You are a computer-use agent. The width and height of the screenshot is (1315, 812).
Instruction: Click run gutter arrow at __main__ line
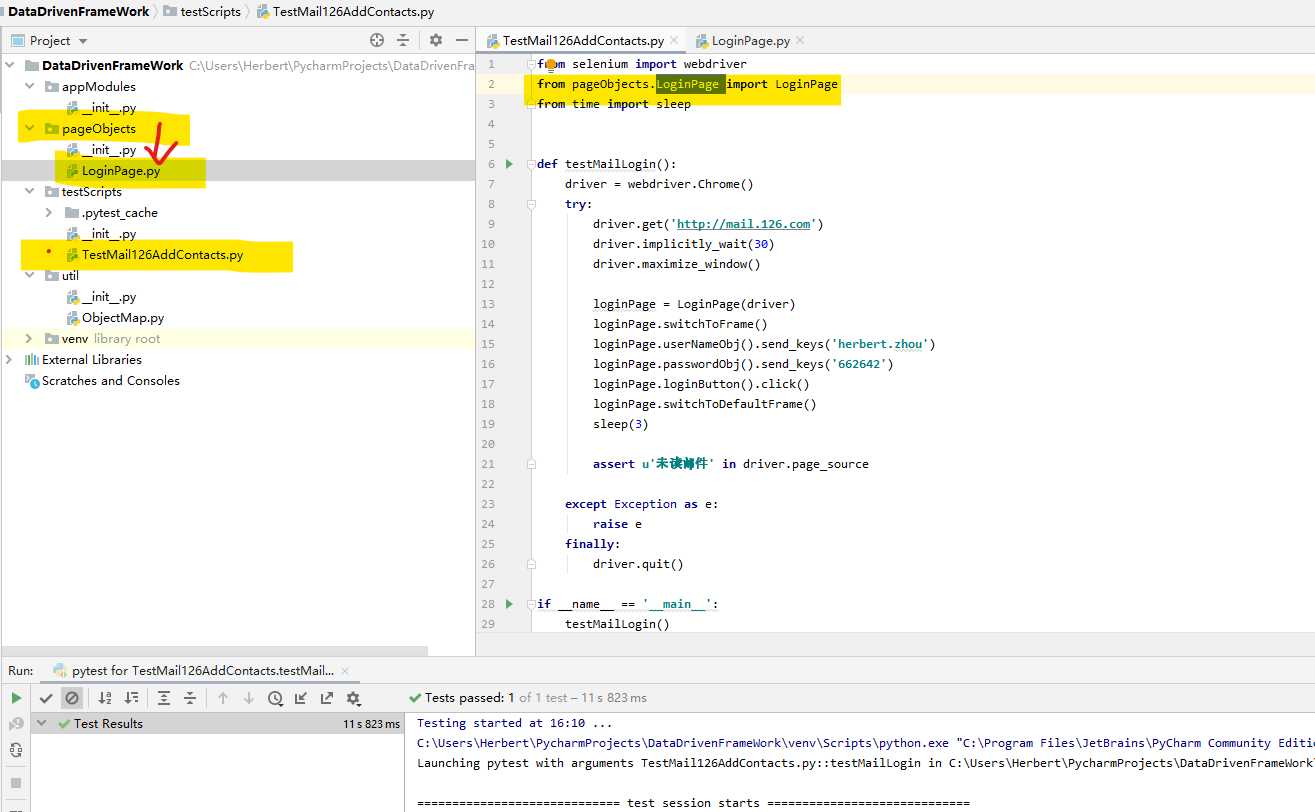[509, 603]
